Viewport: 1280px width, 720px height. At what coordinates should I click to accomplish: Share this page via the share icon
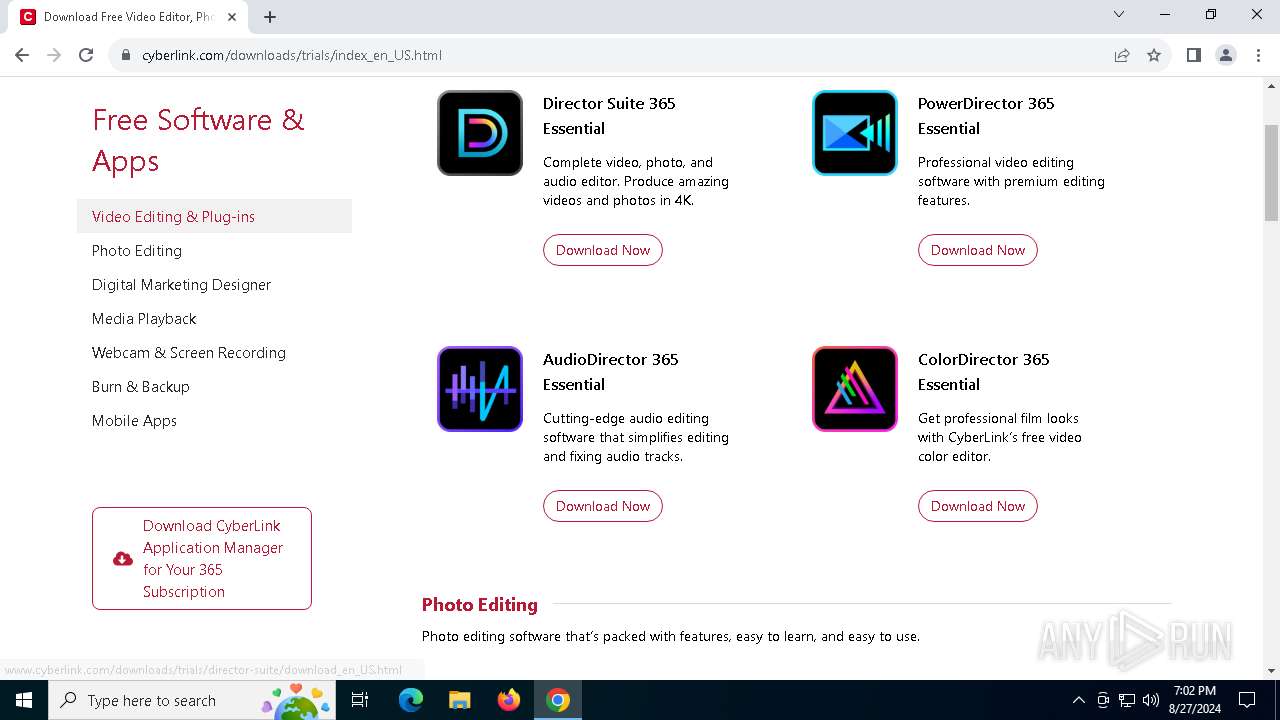click(1122, 55)
